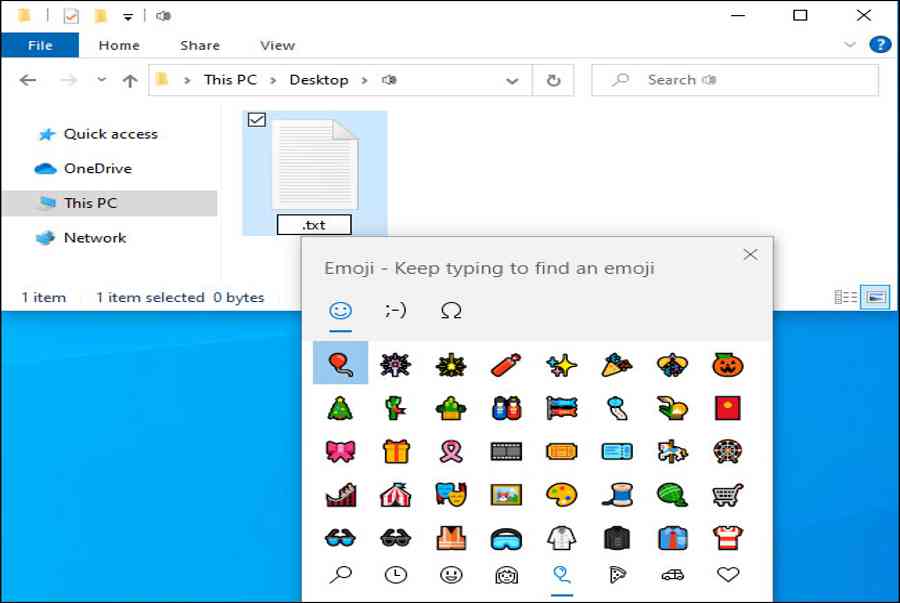
Task: Select the wrapped gift emoji
Action: (395, 452)
